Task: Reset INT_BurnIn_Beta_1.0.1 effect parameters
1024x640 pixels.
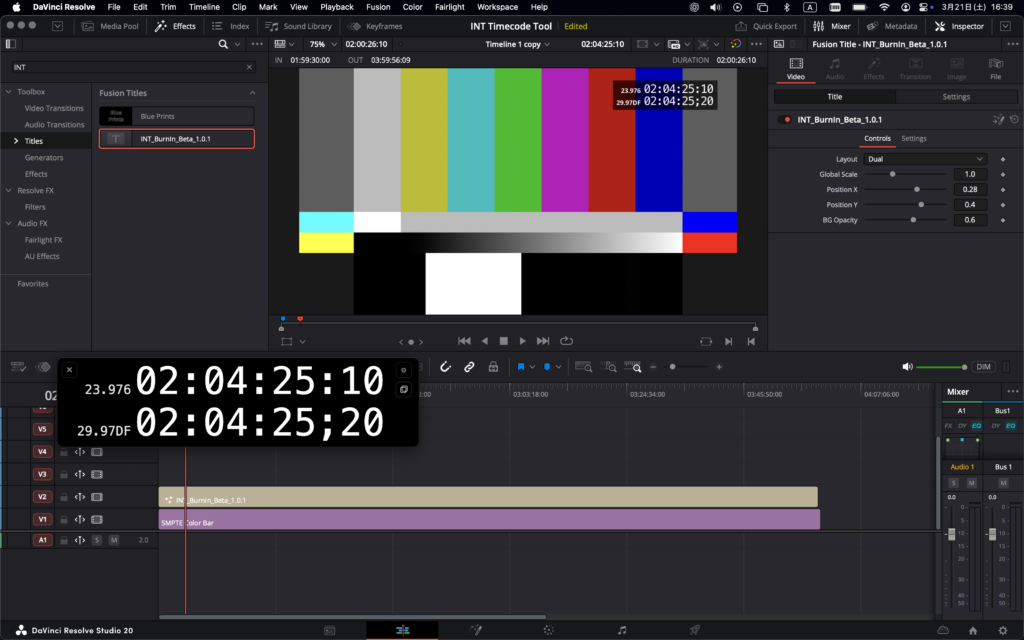Action: coord(1014,119)
